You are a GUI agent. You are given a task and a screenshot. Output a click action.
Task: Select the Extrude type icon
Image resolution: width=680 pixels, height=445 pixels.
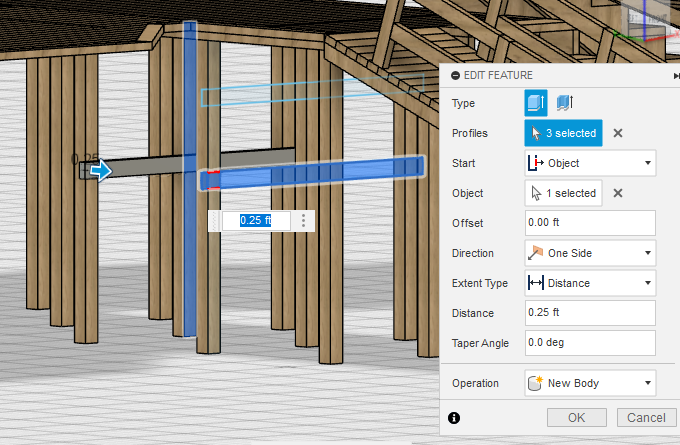point(536,103)
